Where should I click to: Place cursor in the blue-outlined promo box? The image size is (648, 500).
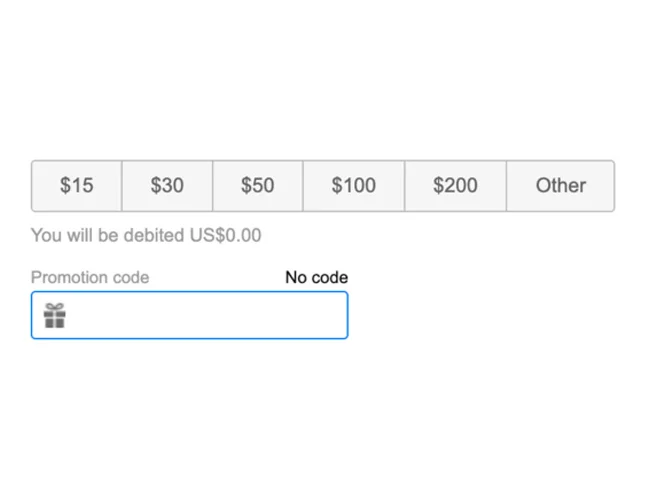pos(190,315)
